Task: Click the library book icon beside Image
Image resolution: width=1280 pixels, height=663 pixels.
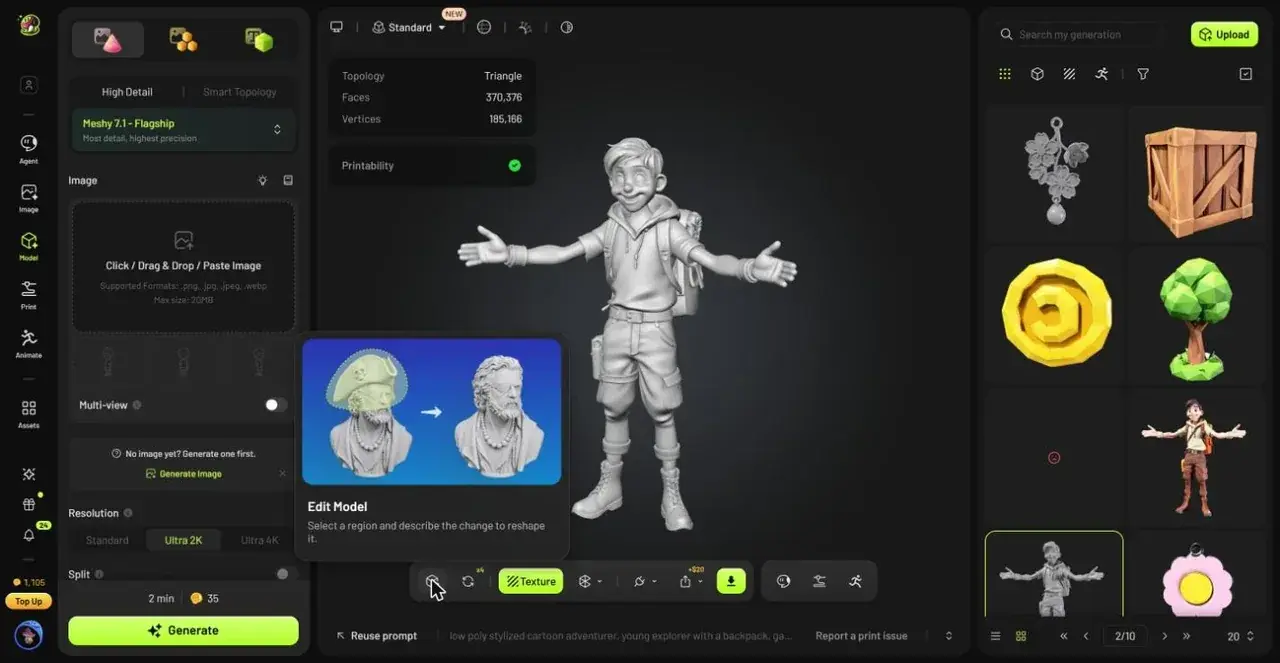Action: [288, 180]
